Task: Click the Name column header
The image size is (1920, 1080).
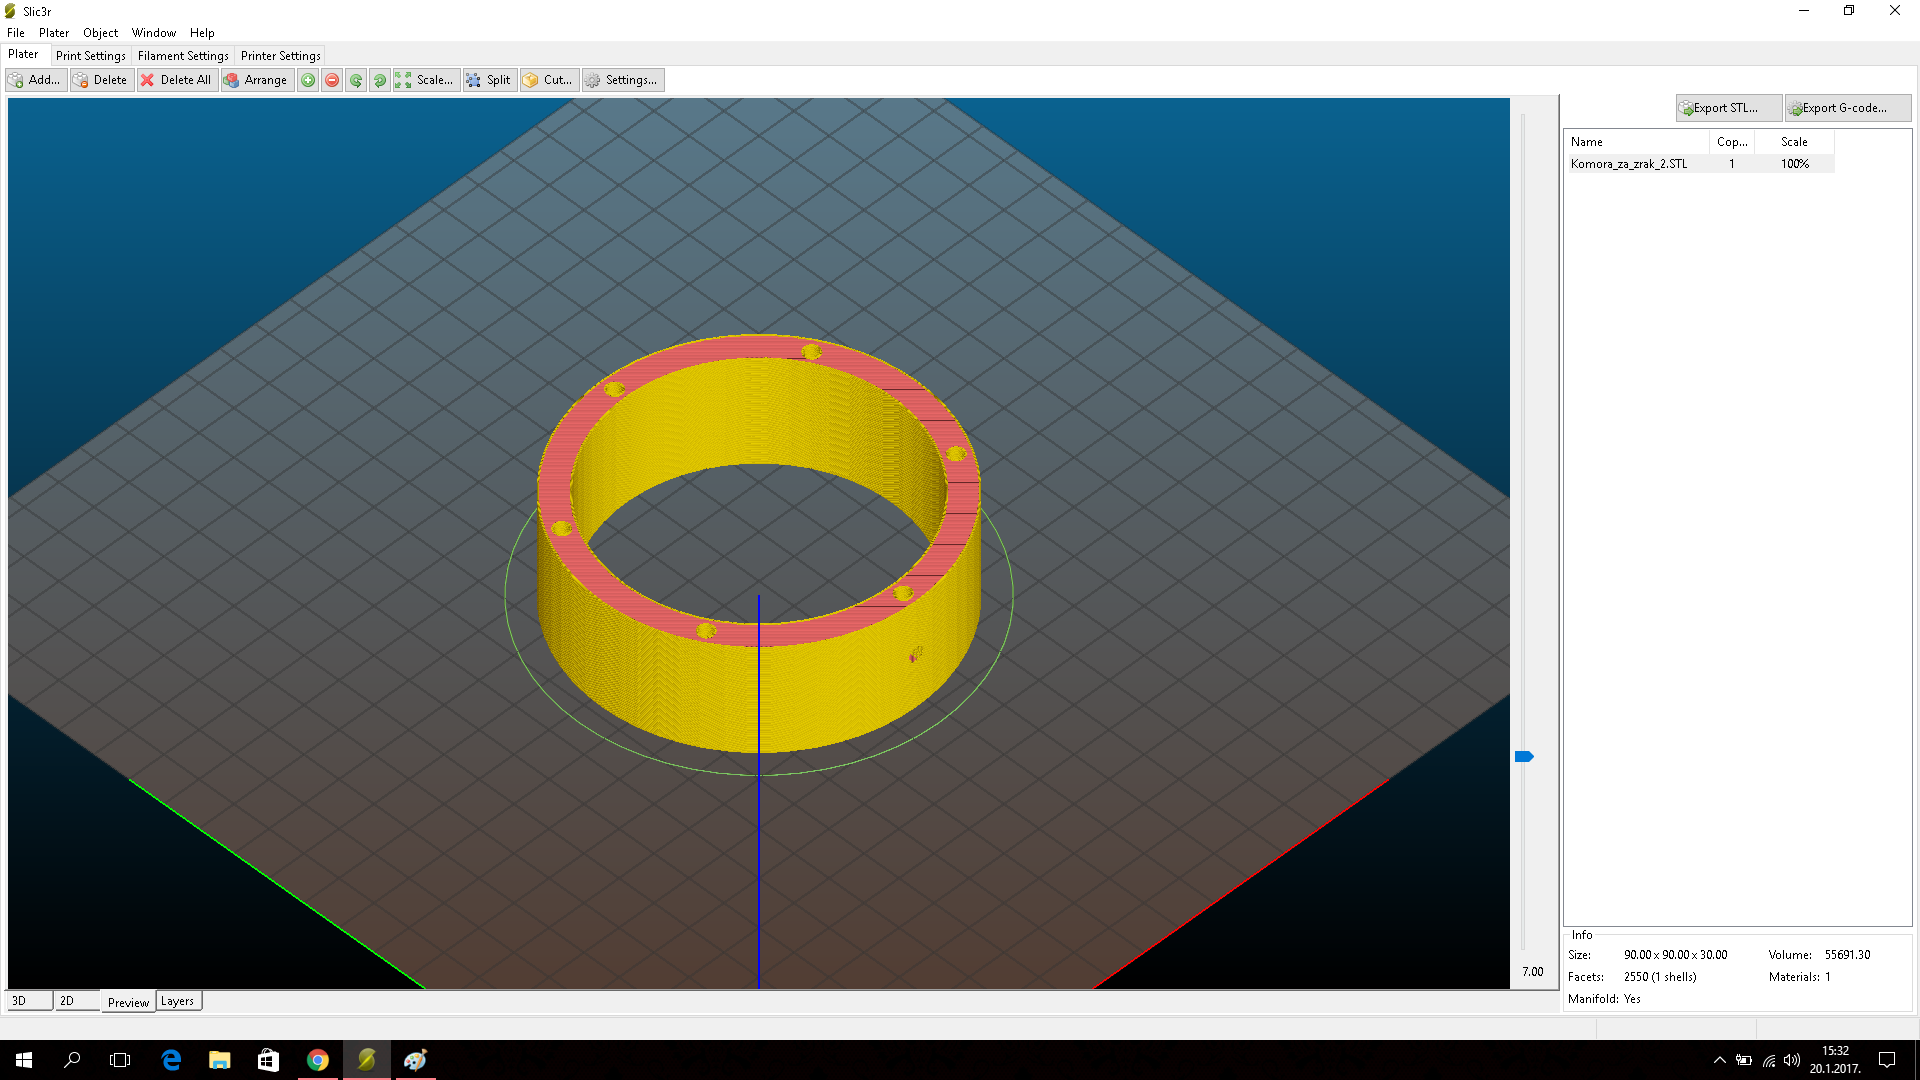Action: [1637, 142]
